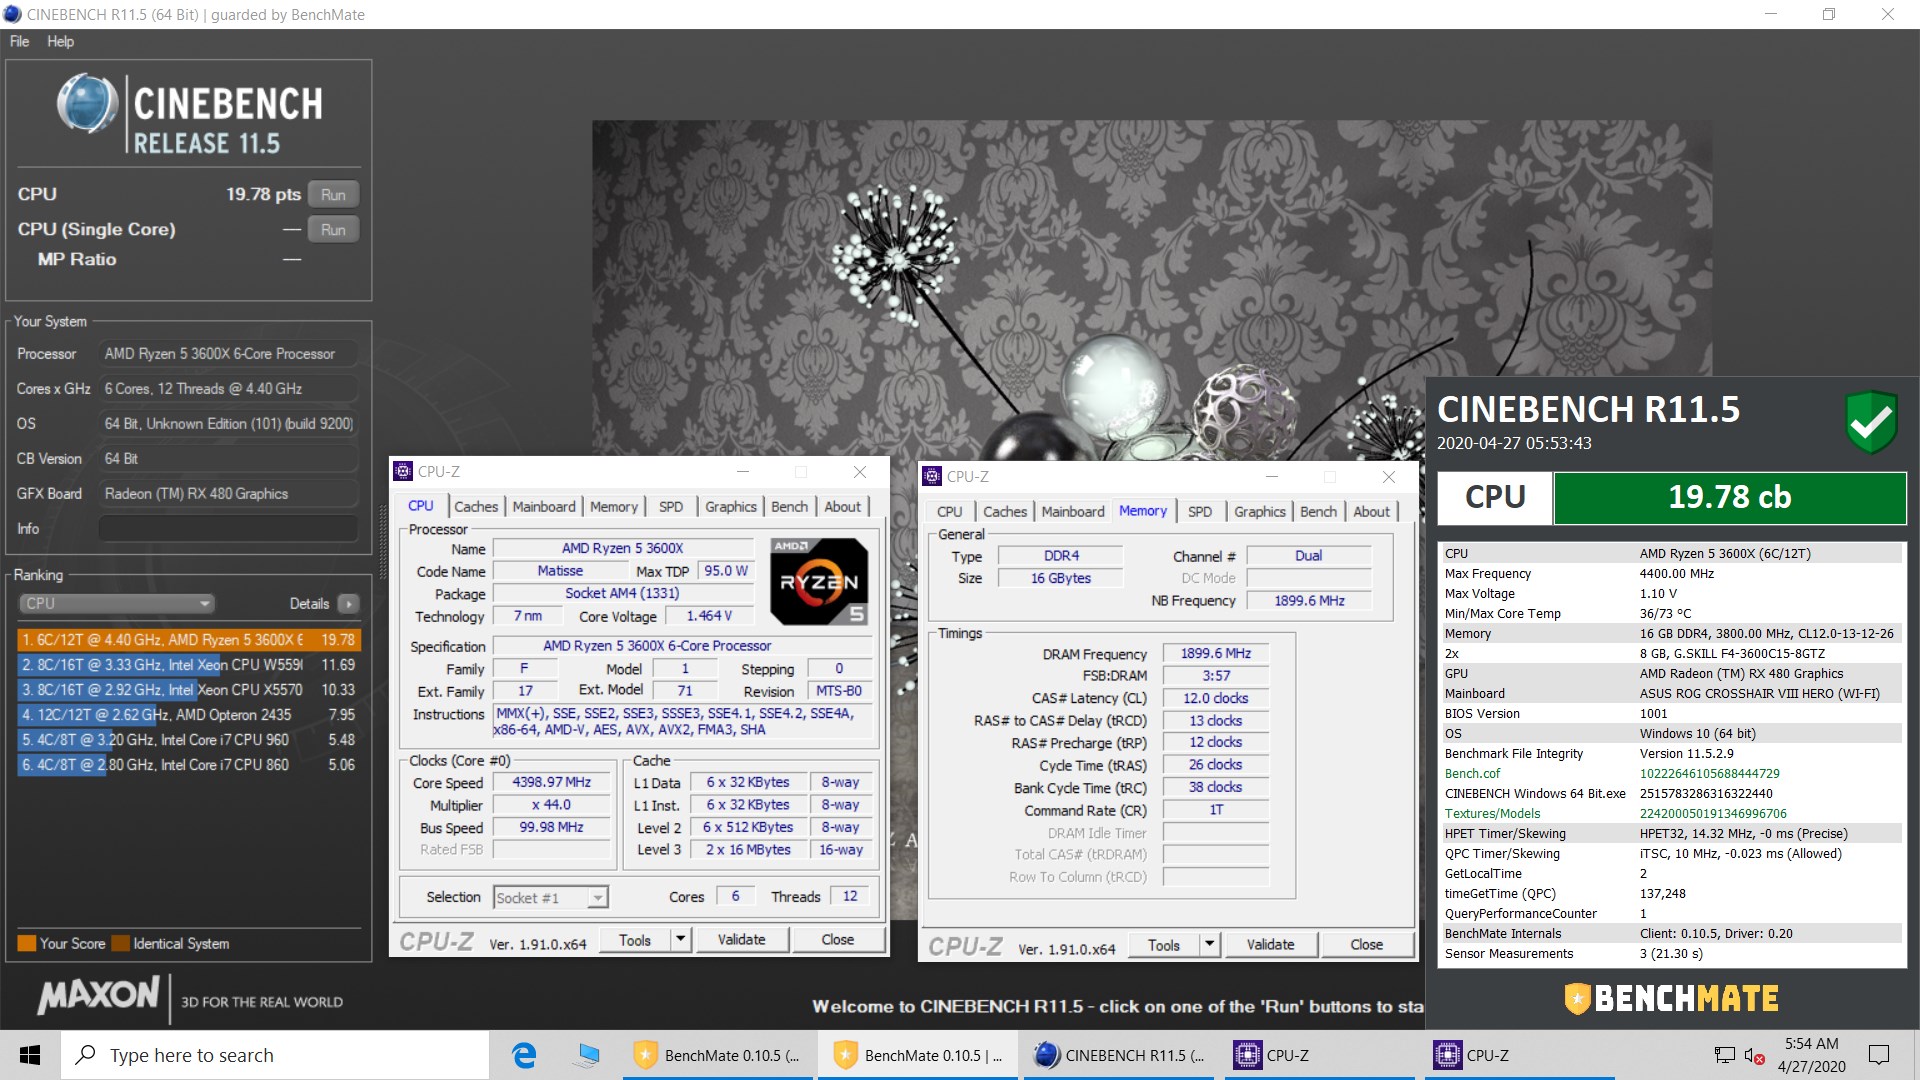Click the orange Your Score legend swatch
The image size is (1920, 1080).
[27, 943]
